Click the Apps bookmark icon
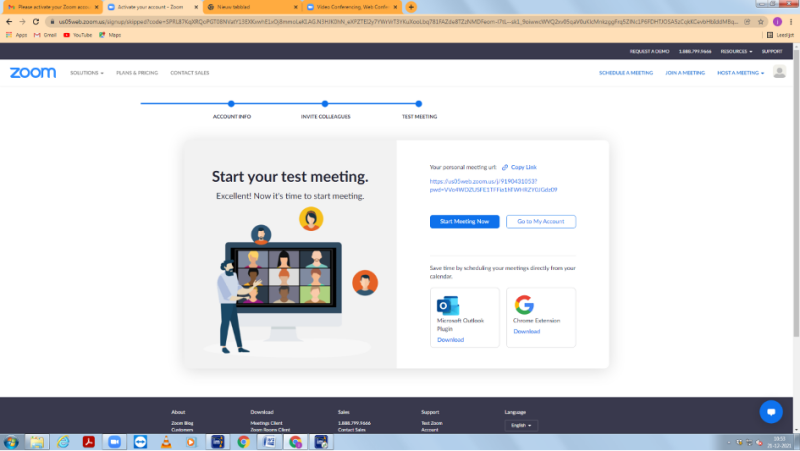The height and width of the screenshot is (451, 800). tap(9, 35)
